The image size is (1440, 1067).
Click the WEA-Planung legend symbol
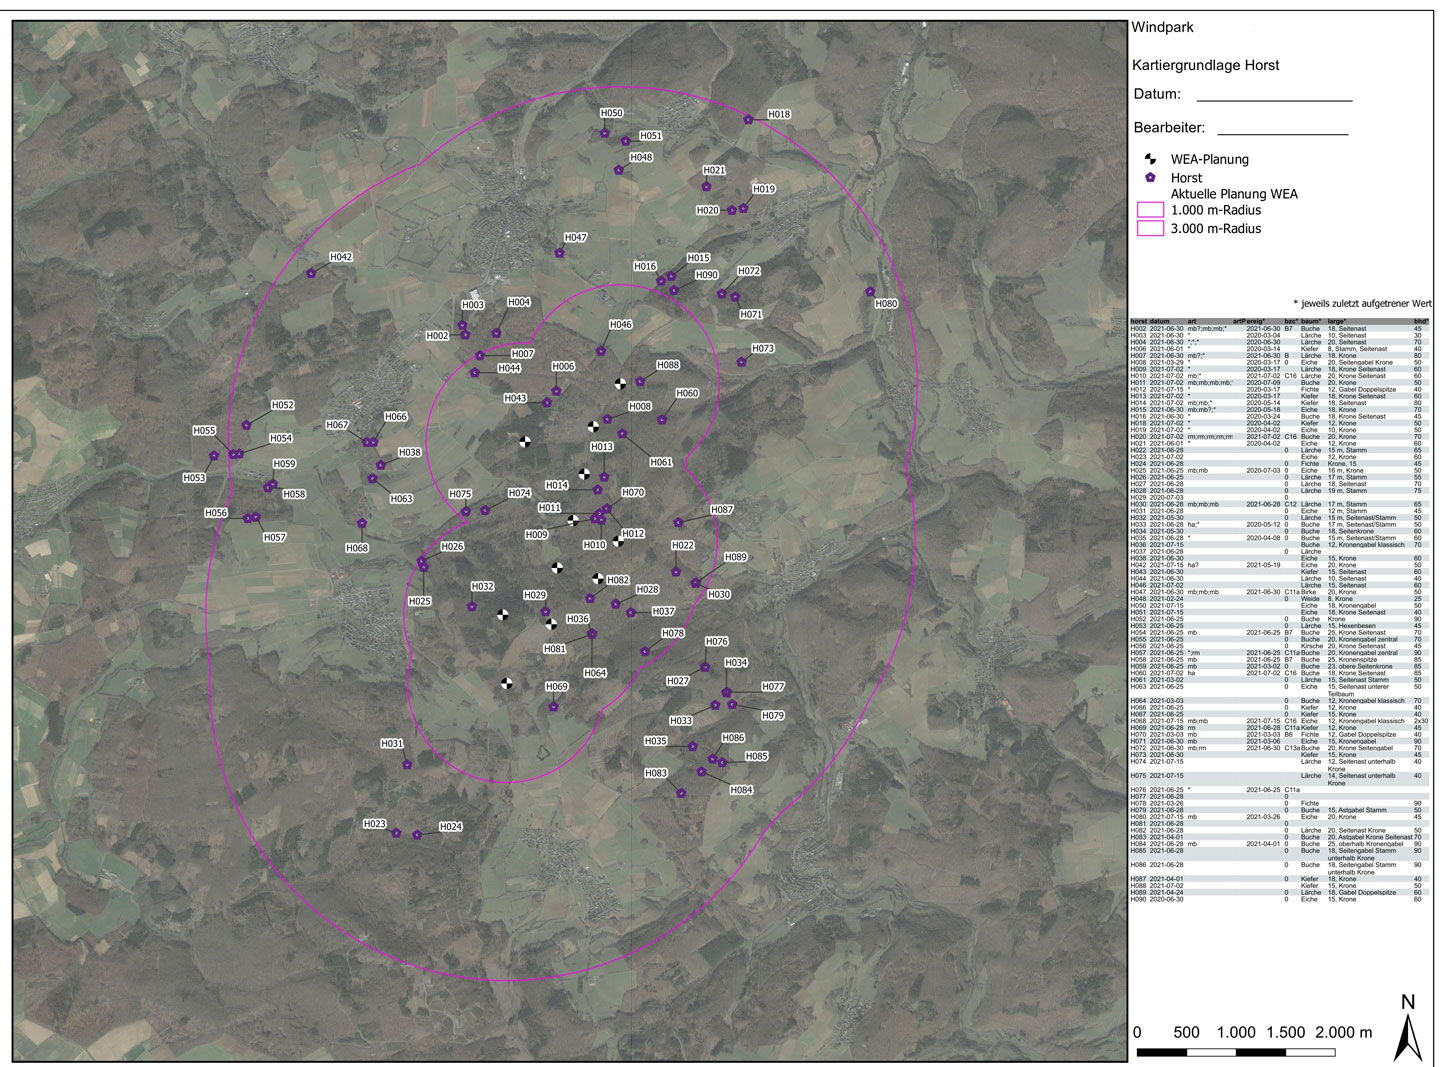point(1150,159)
